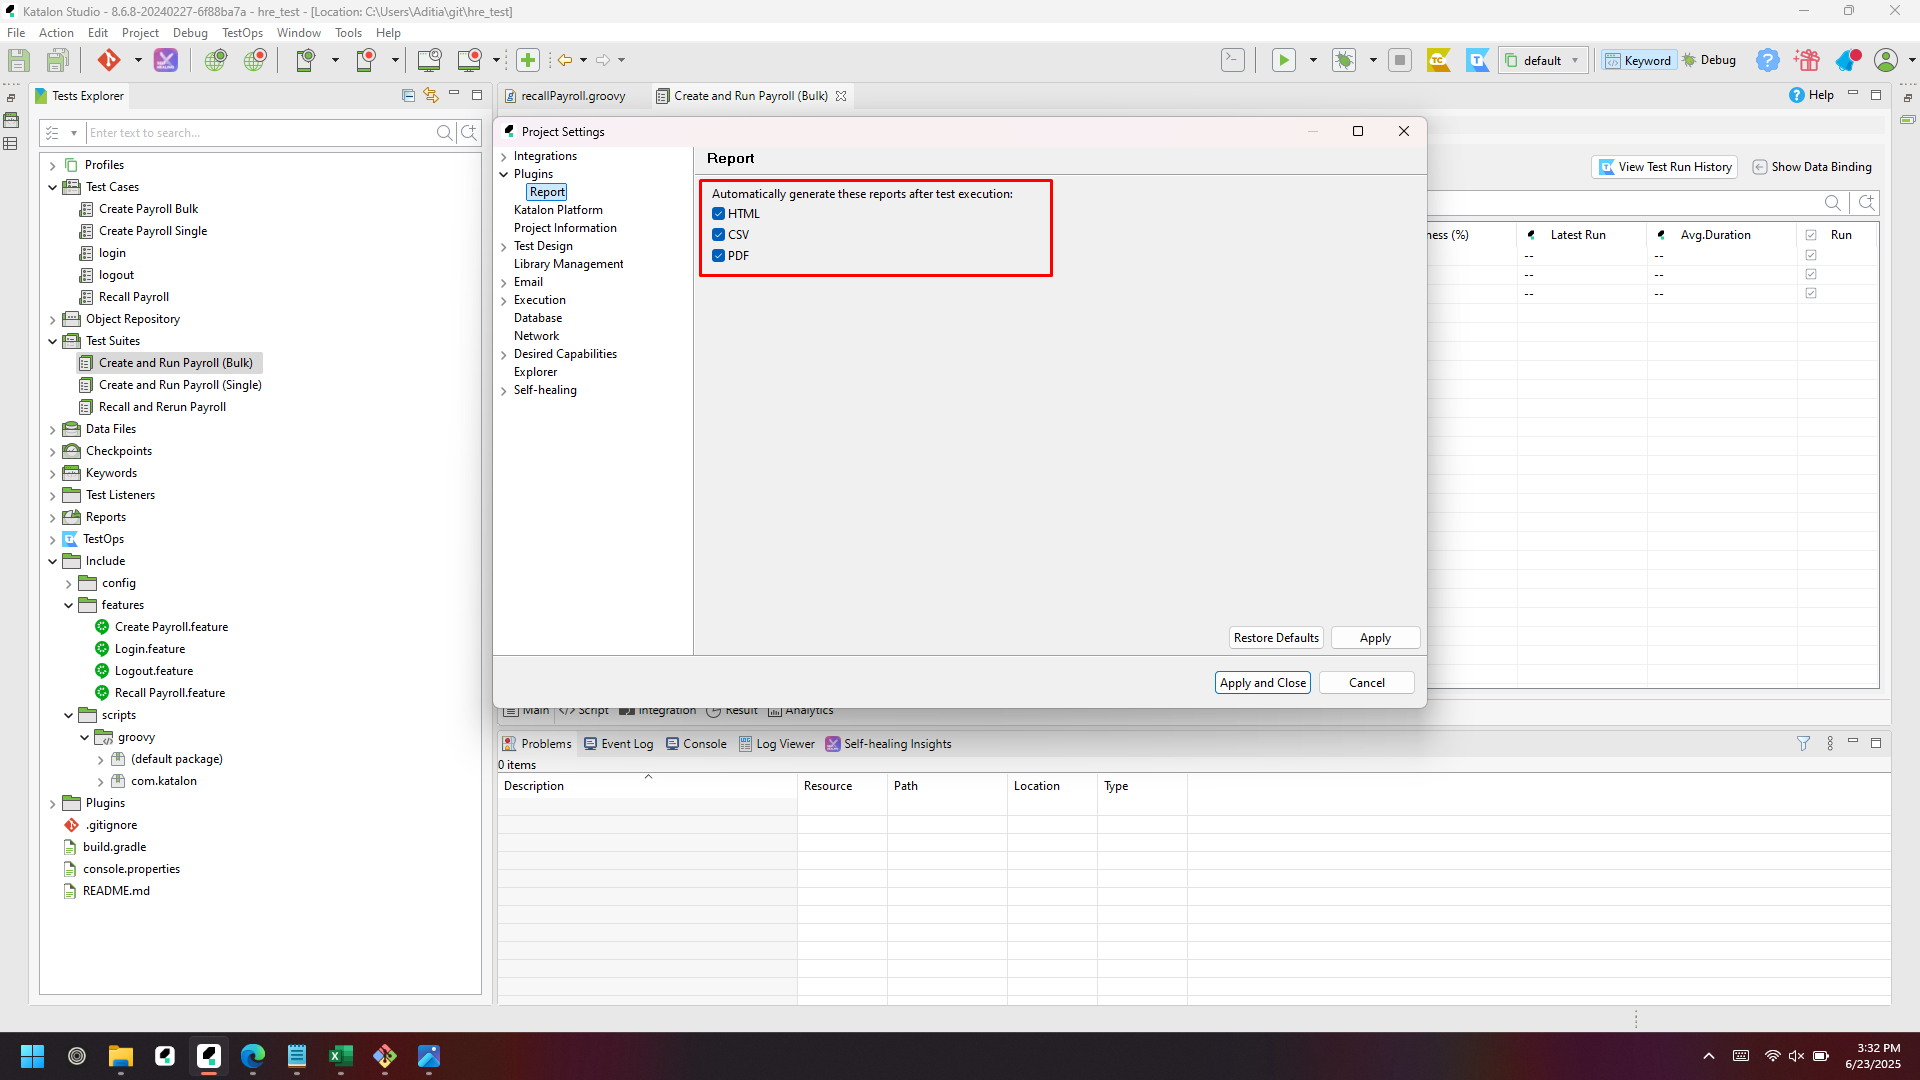Click the Cancel button in Project Settings
The image size is (1920, 1080).
[x=1367, y=683]
